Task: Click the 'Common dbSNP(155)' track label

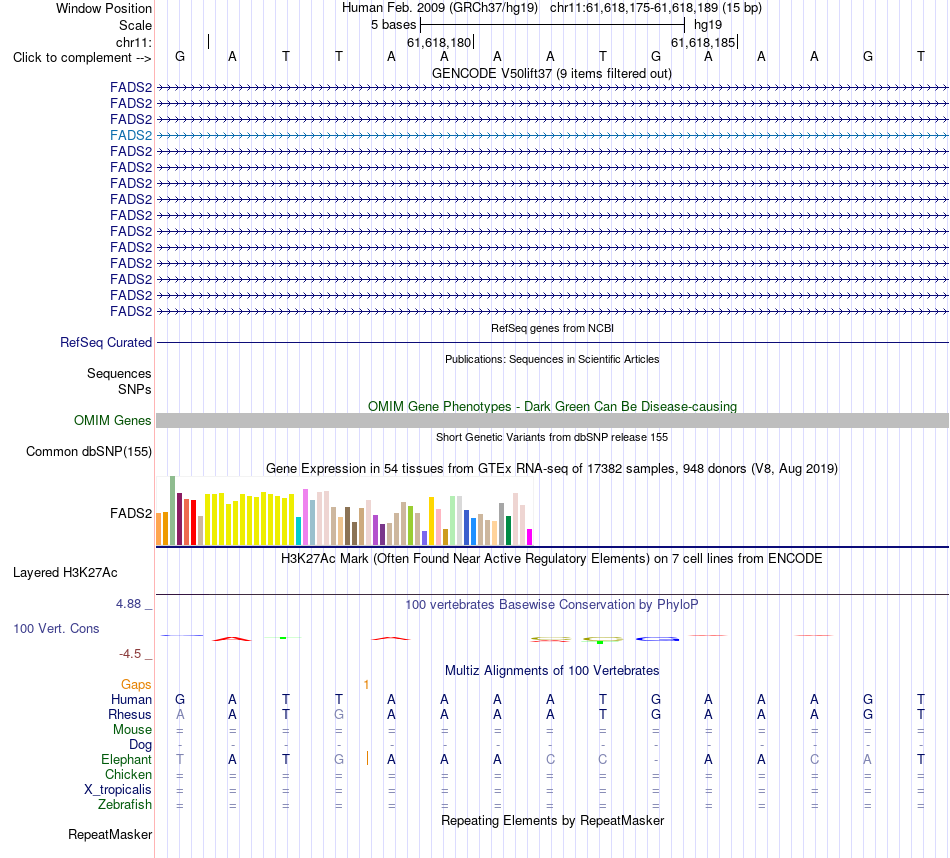Action: (89, 451)
